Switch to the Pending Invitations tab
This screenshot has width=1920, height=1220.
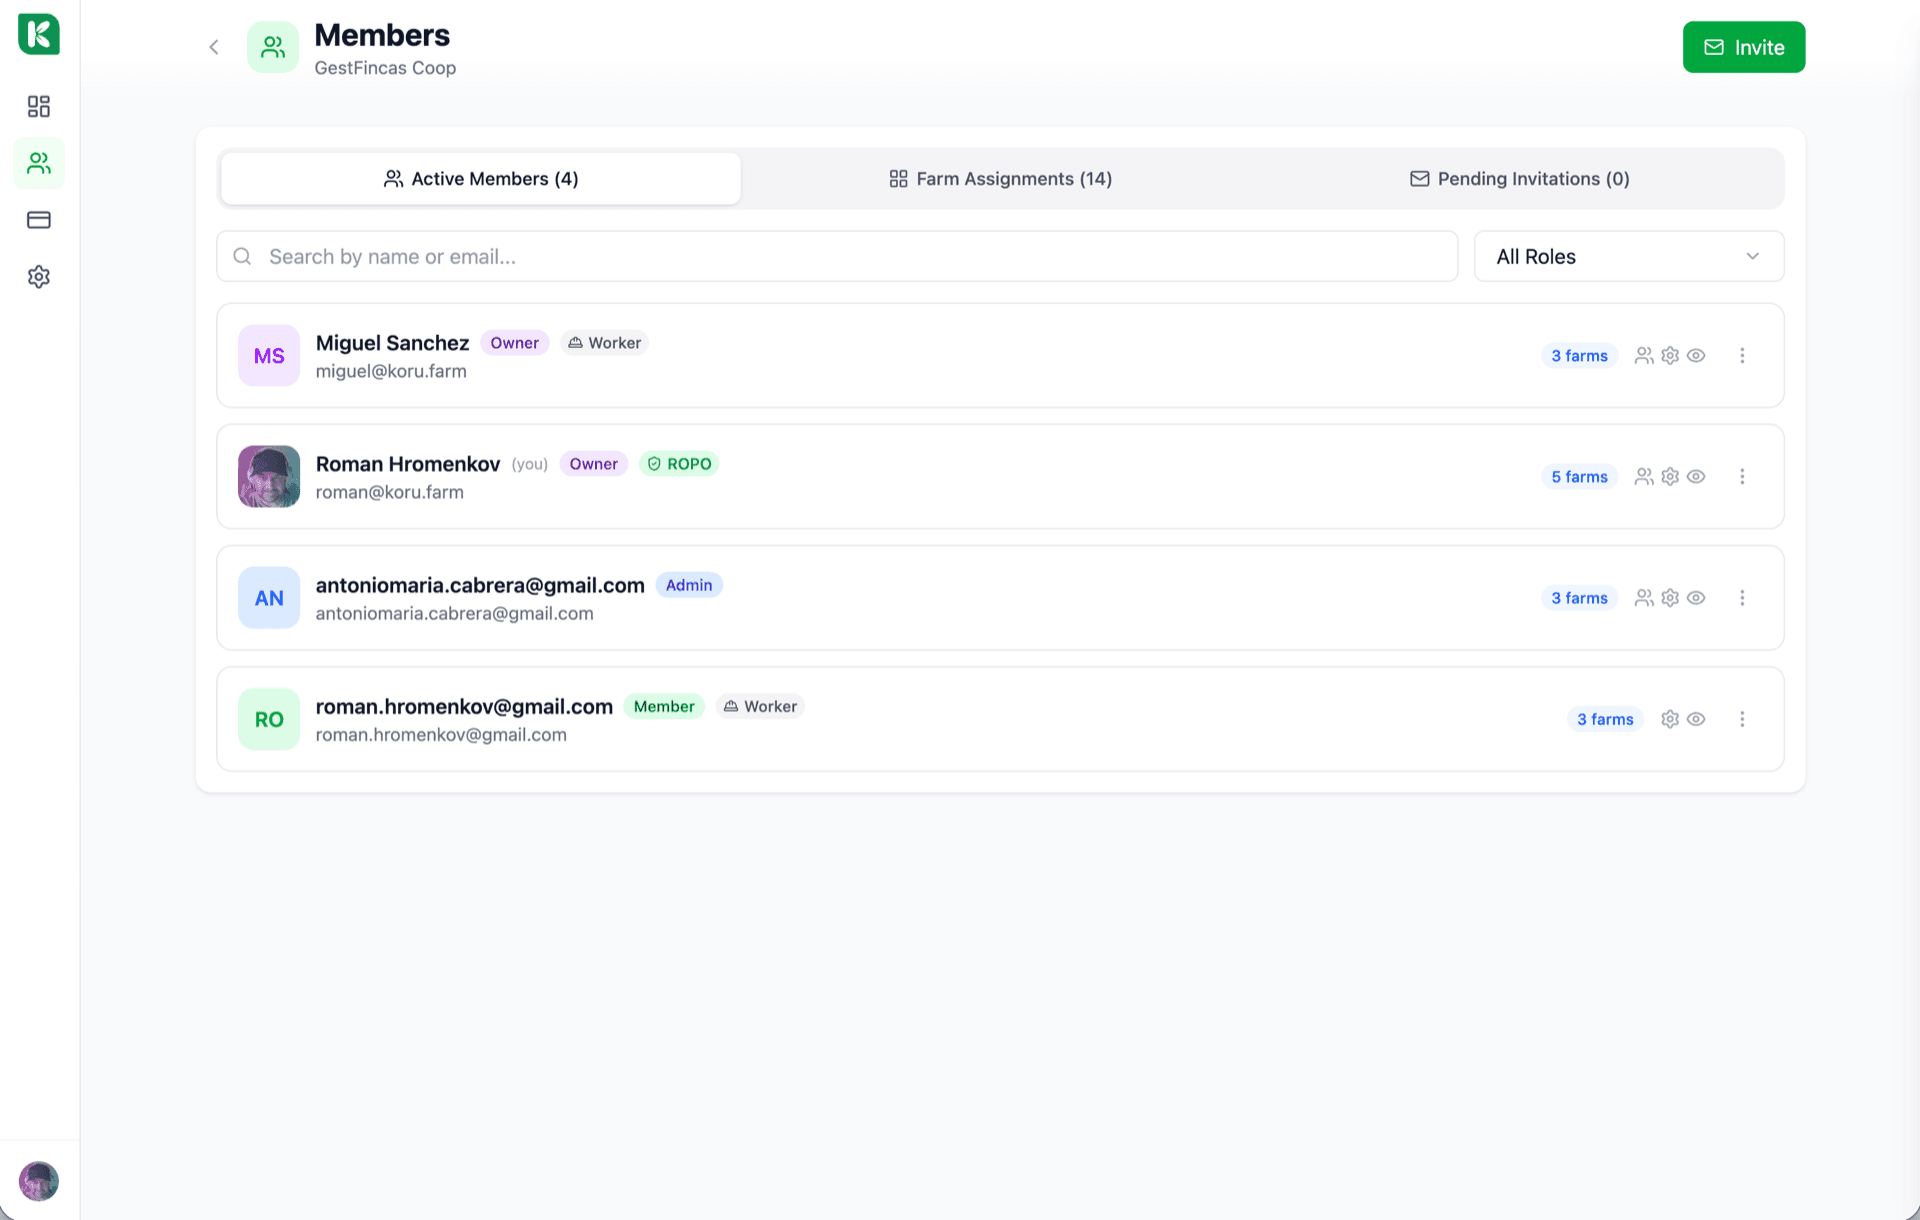[x=1520, y=179]
